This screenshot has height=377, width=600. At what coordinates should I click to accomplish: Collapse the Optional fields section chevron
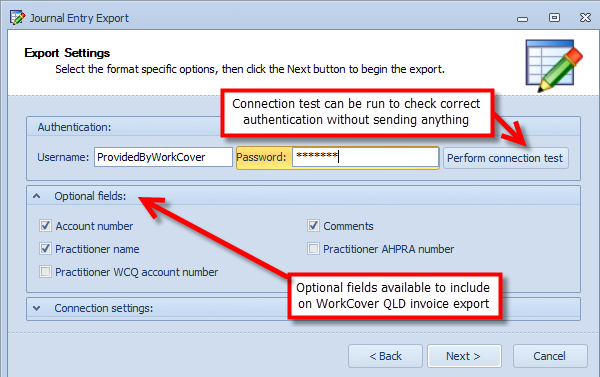[x=37, y=196]
